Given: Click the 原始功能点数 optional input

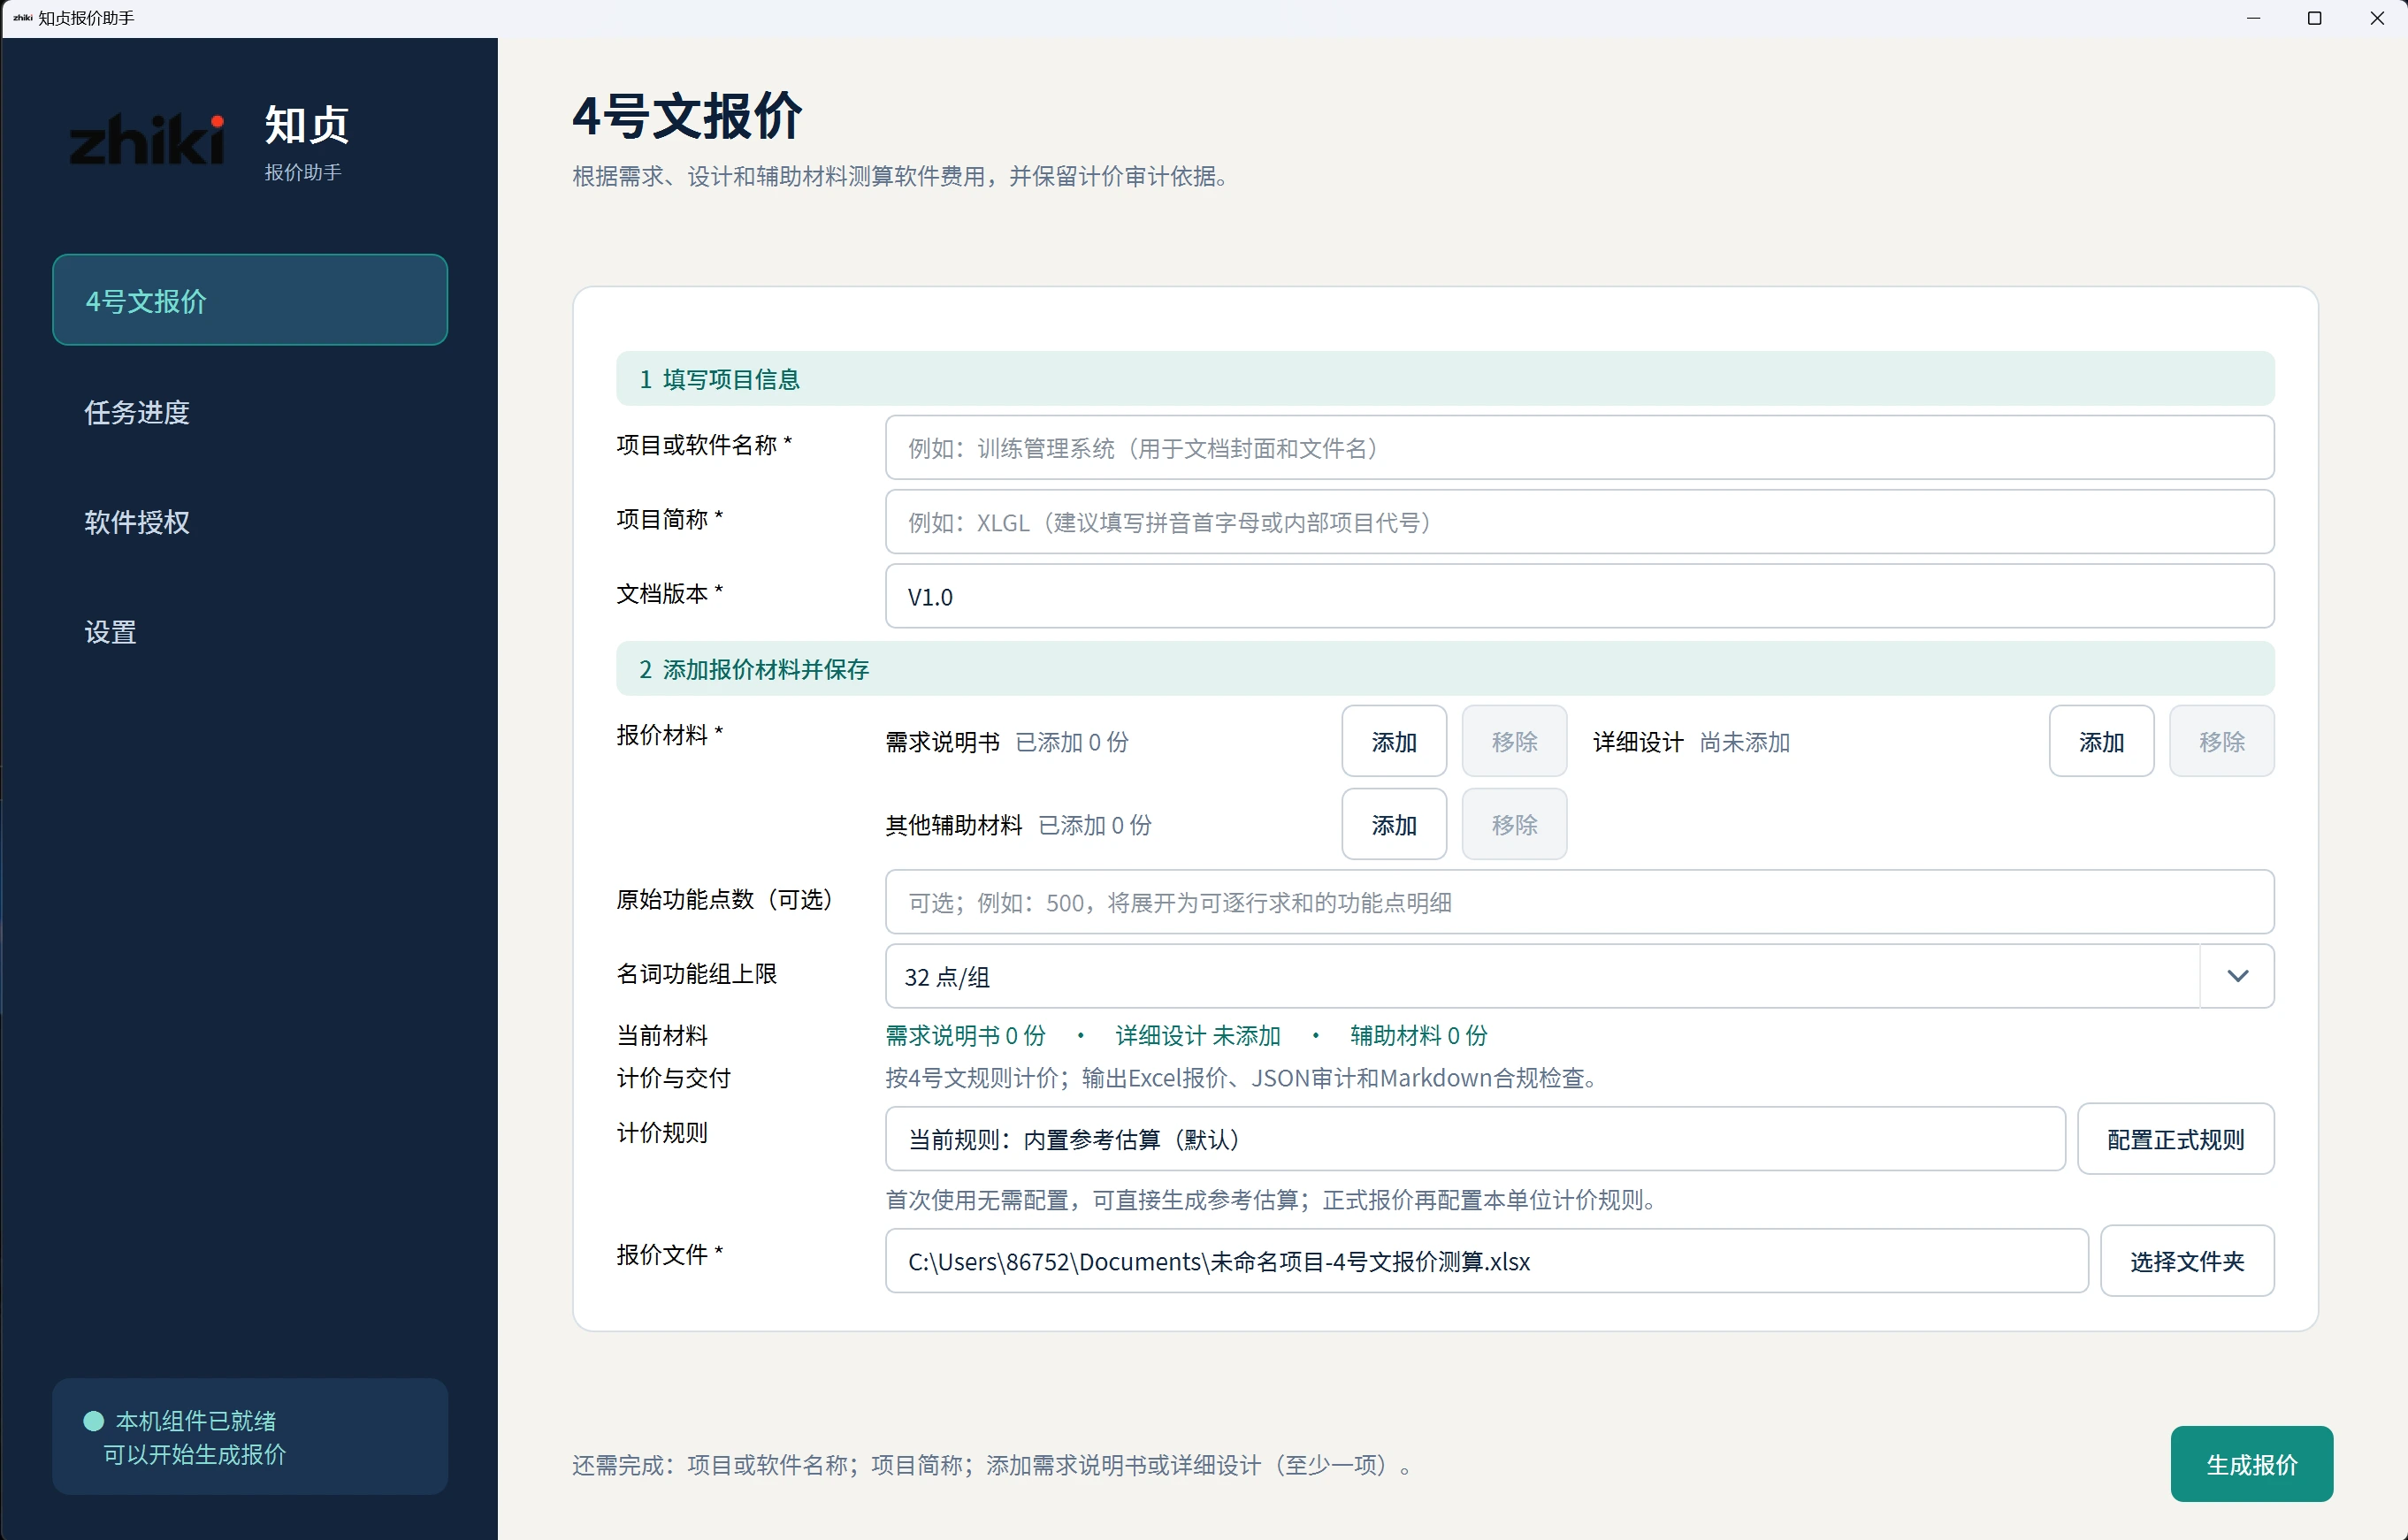Looking at the screenshot, I should (1579, 902).
